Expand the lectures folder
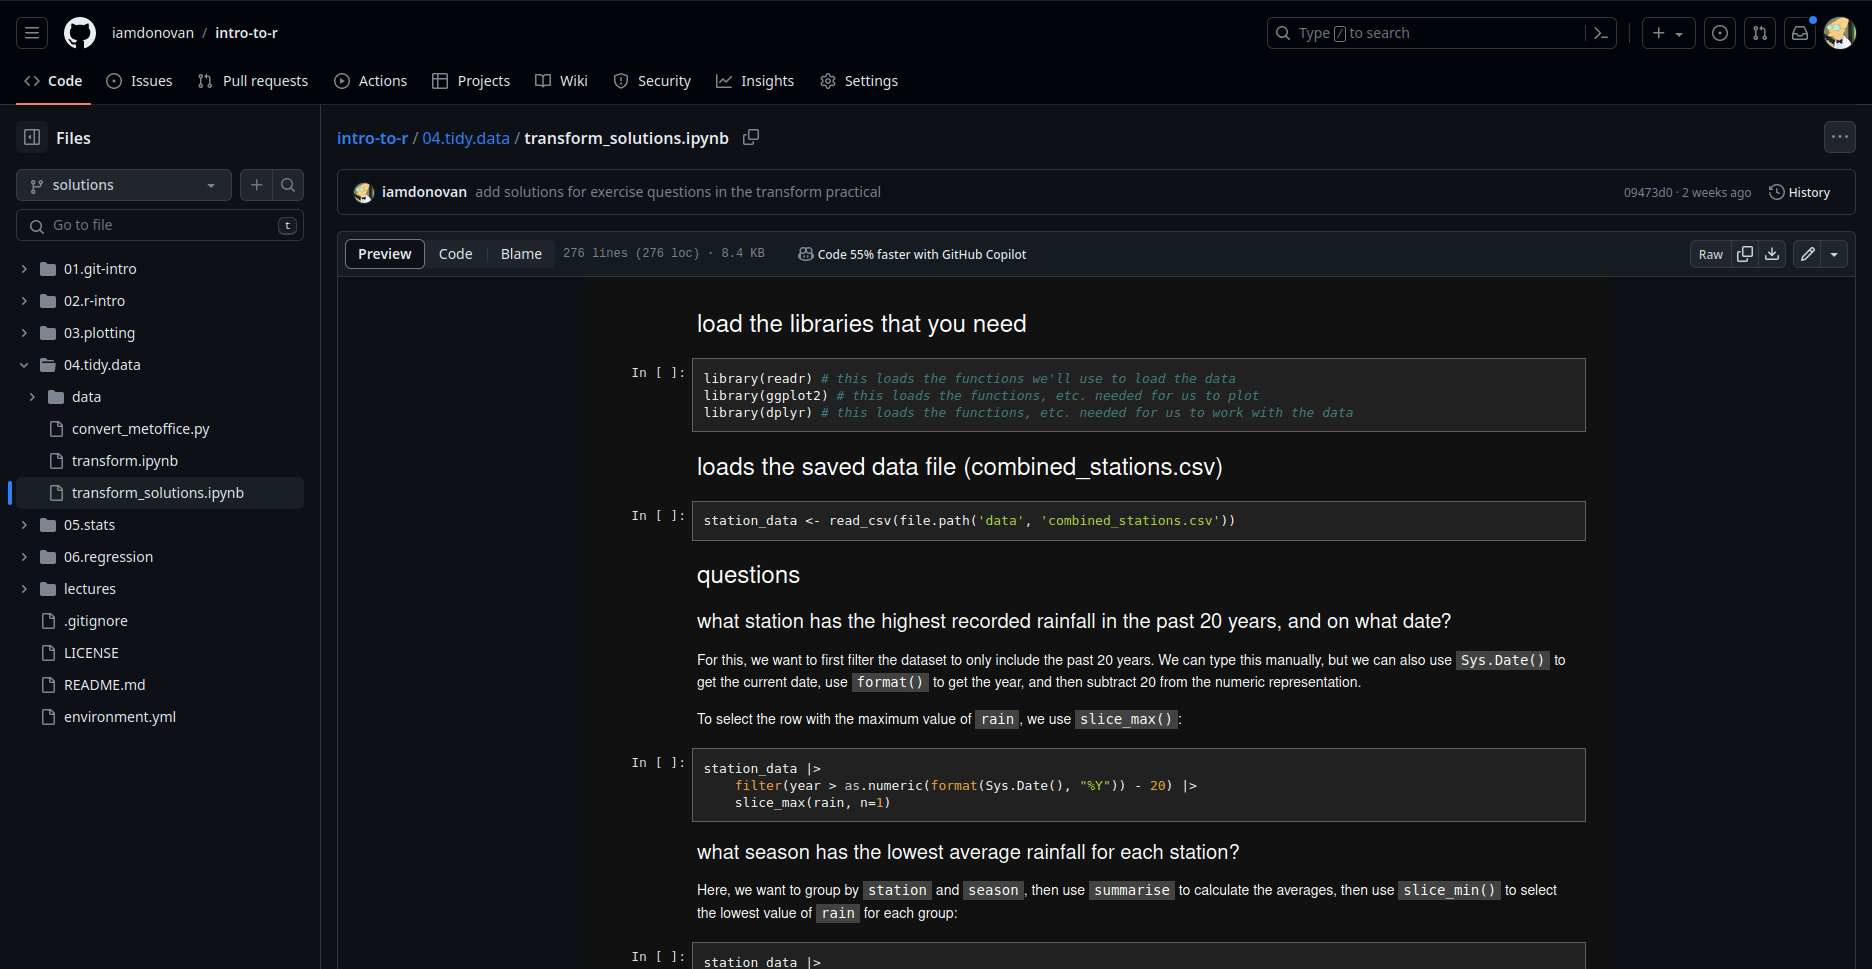1872x969 pixels. [x=25, y=588]
